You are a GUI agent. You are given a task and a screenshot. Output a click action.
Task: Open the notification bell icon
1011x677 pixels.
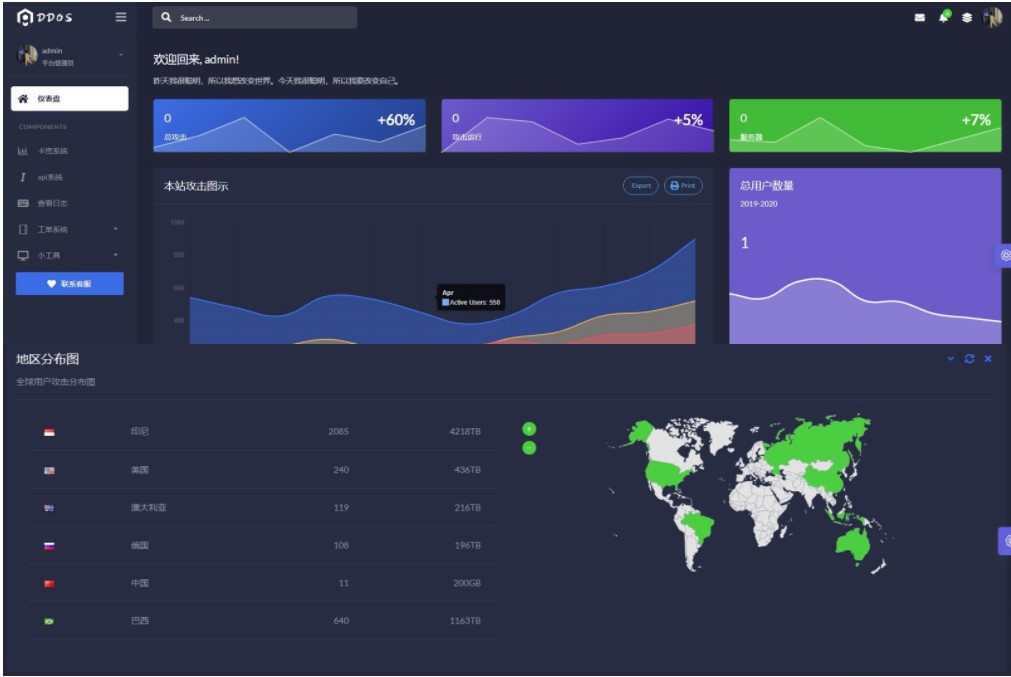943,18
